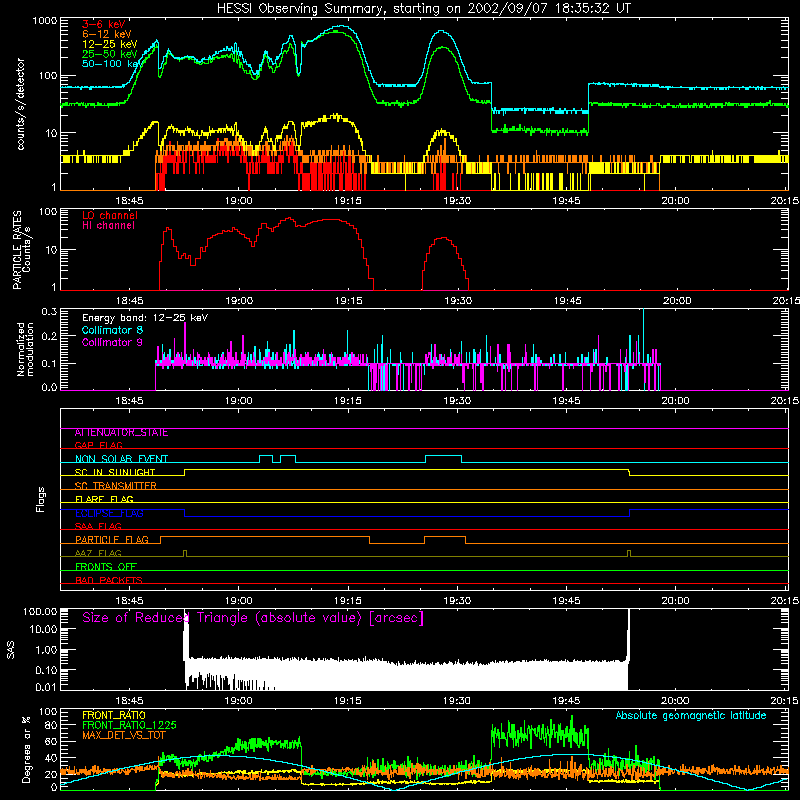Click the 19:30 tick under the SAS plot
The width and height of the screenshot is (800, 800).
[x=457, y=701]
